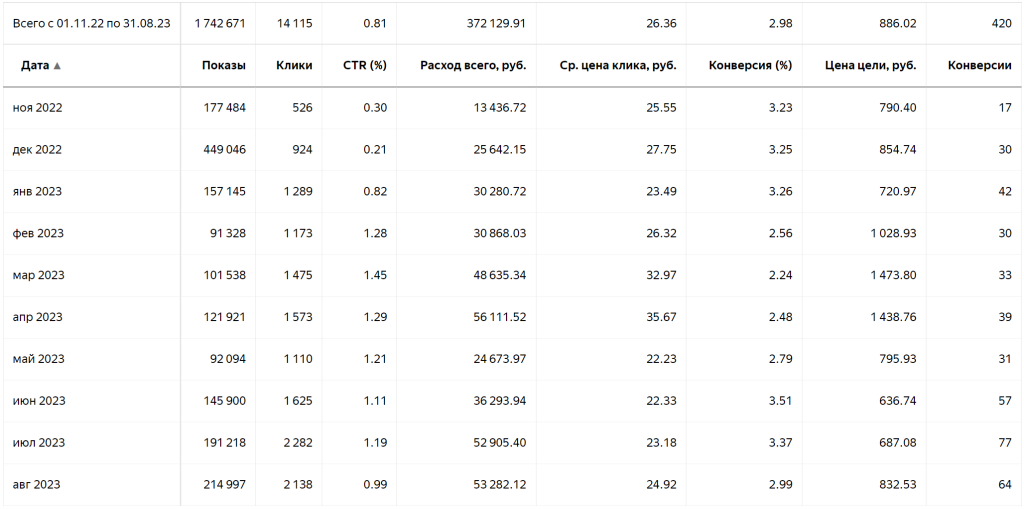Click the Ср. цена клика, руб. header

618,65
